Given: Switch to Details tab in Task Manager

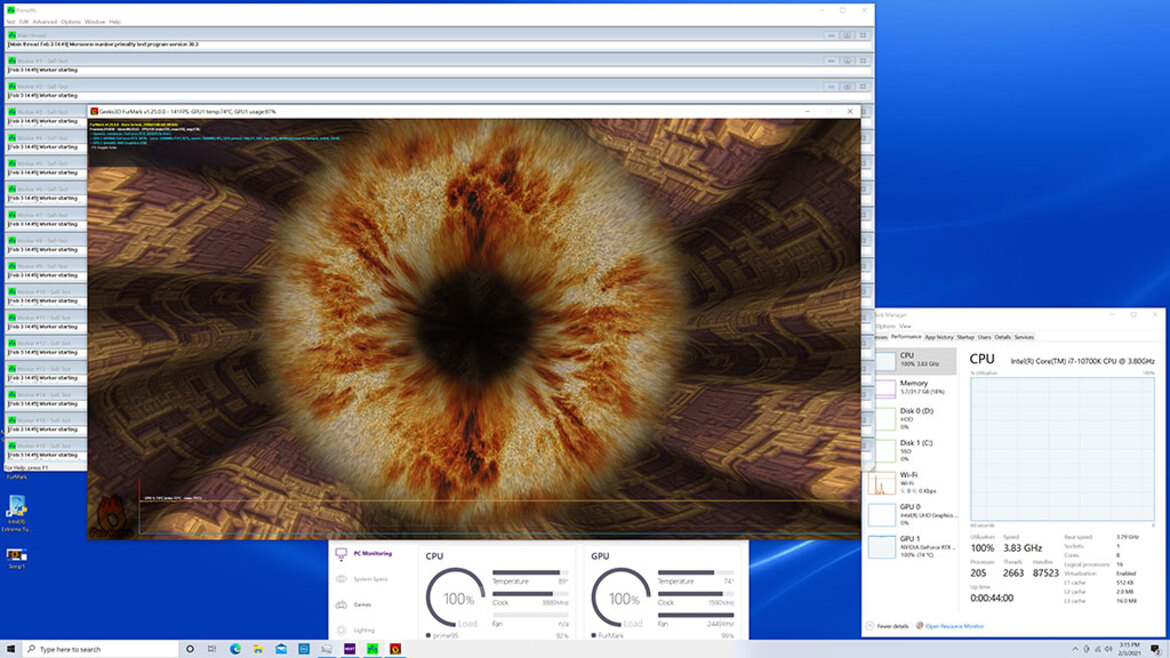Looking at the screenshot, I should [x=1002, y=337].
